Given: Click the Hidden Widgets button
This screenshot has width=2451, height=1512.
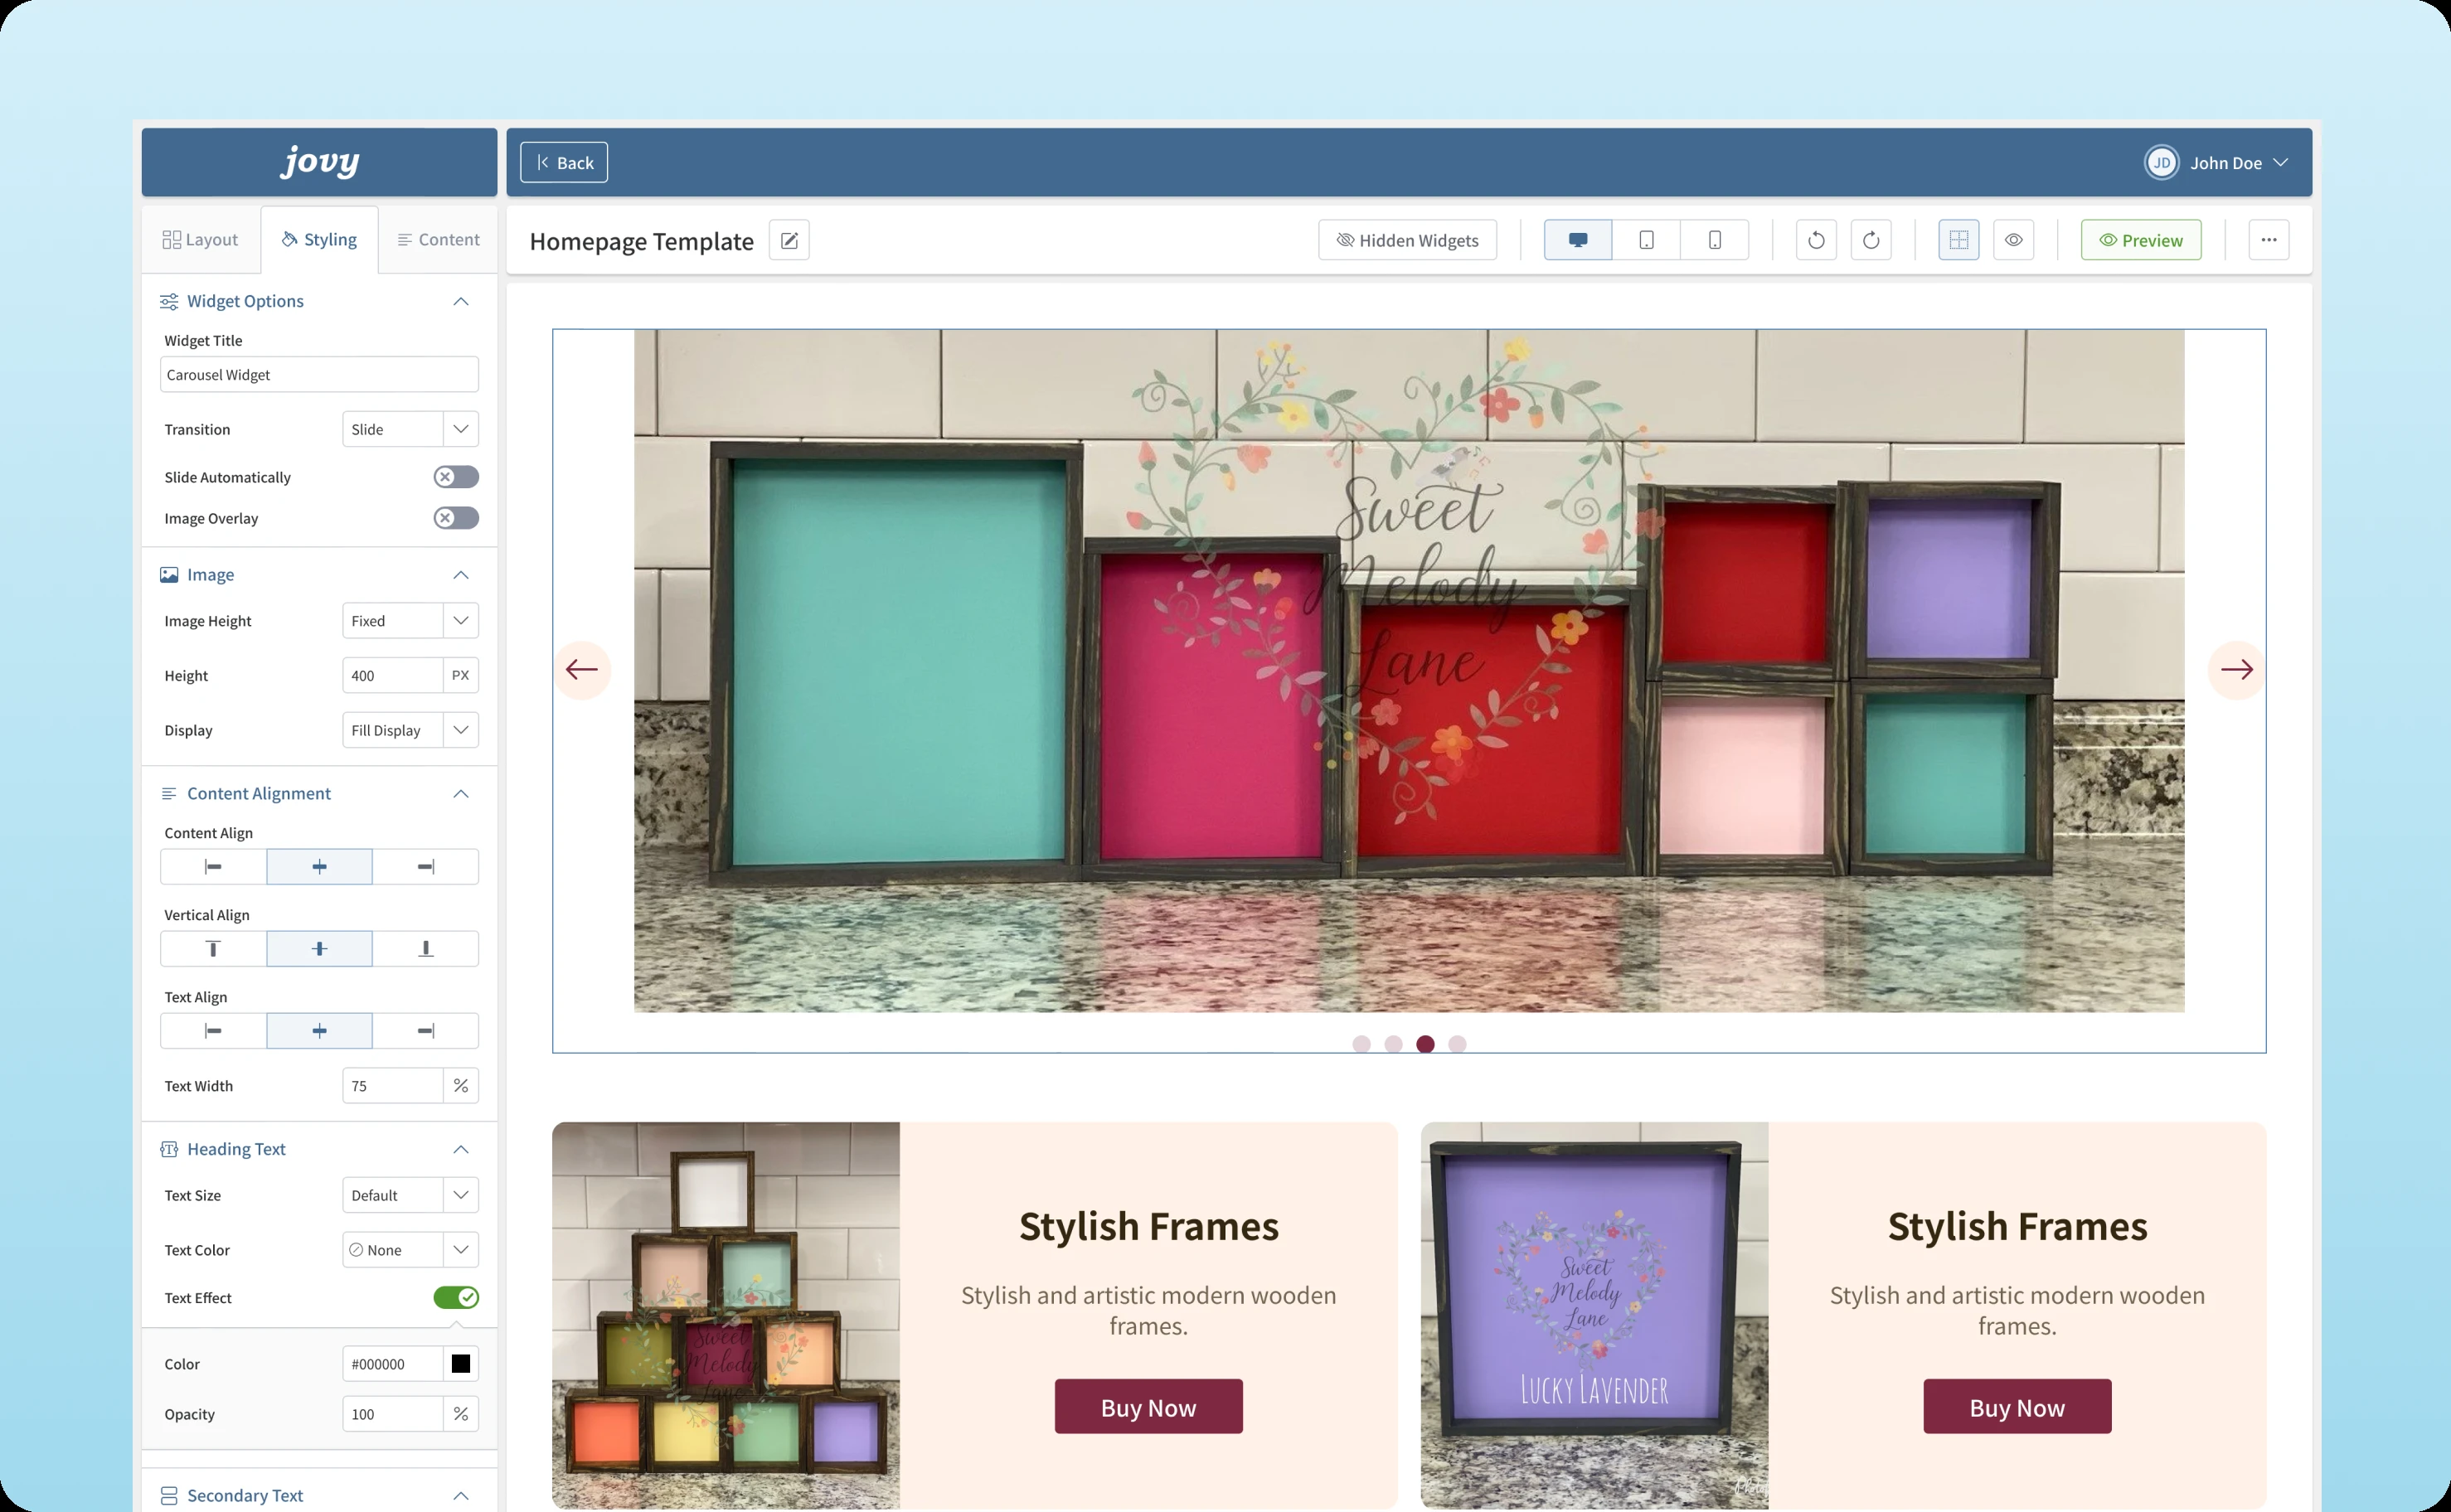Looking at the screenshot, I should click(x=1407, y=240).
